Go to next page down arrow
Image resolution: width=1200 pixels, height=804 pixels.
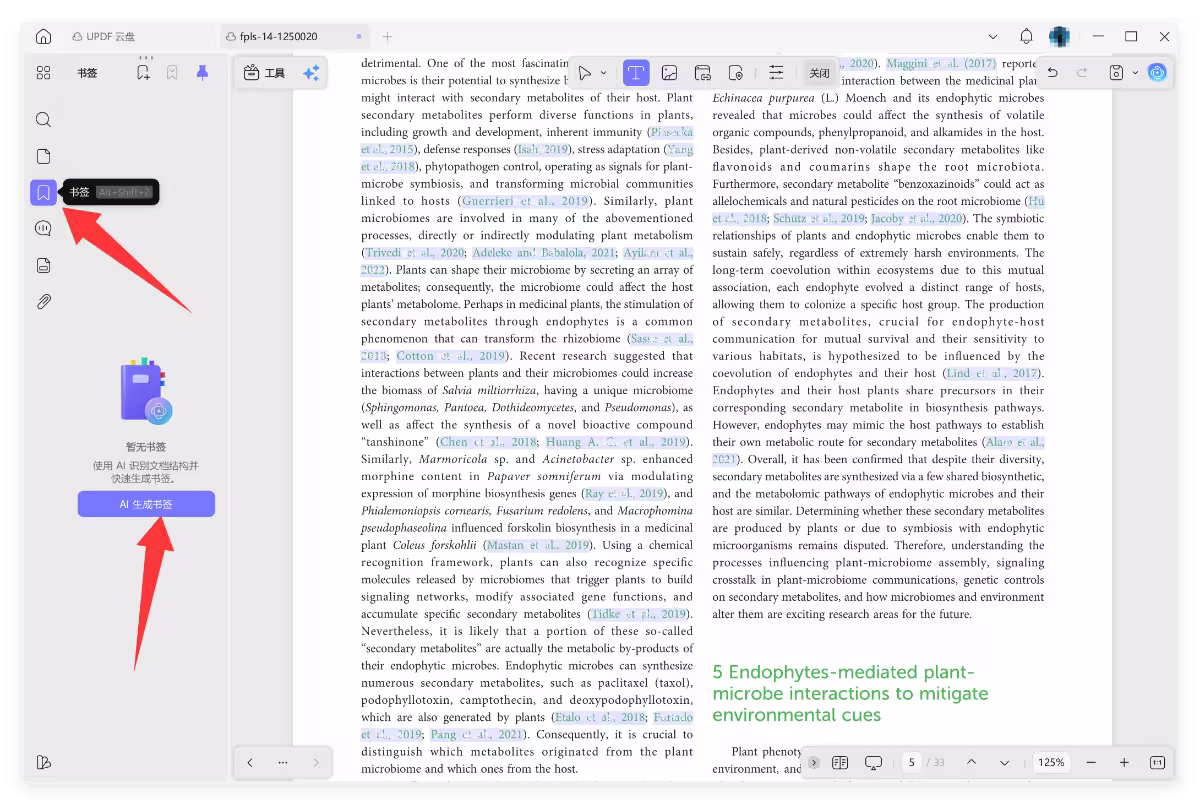tap(1004, 762)
